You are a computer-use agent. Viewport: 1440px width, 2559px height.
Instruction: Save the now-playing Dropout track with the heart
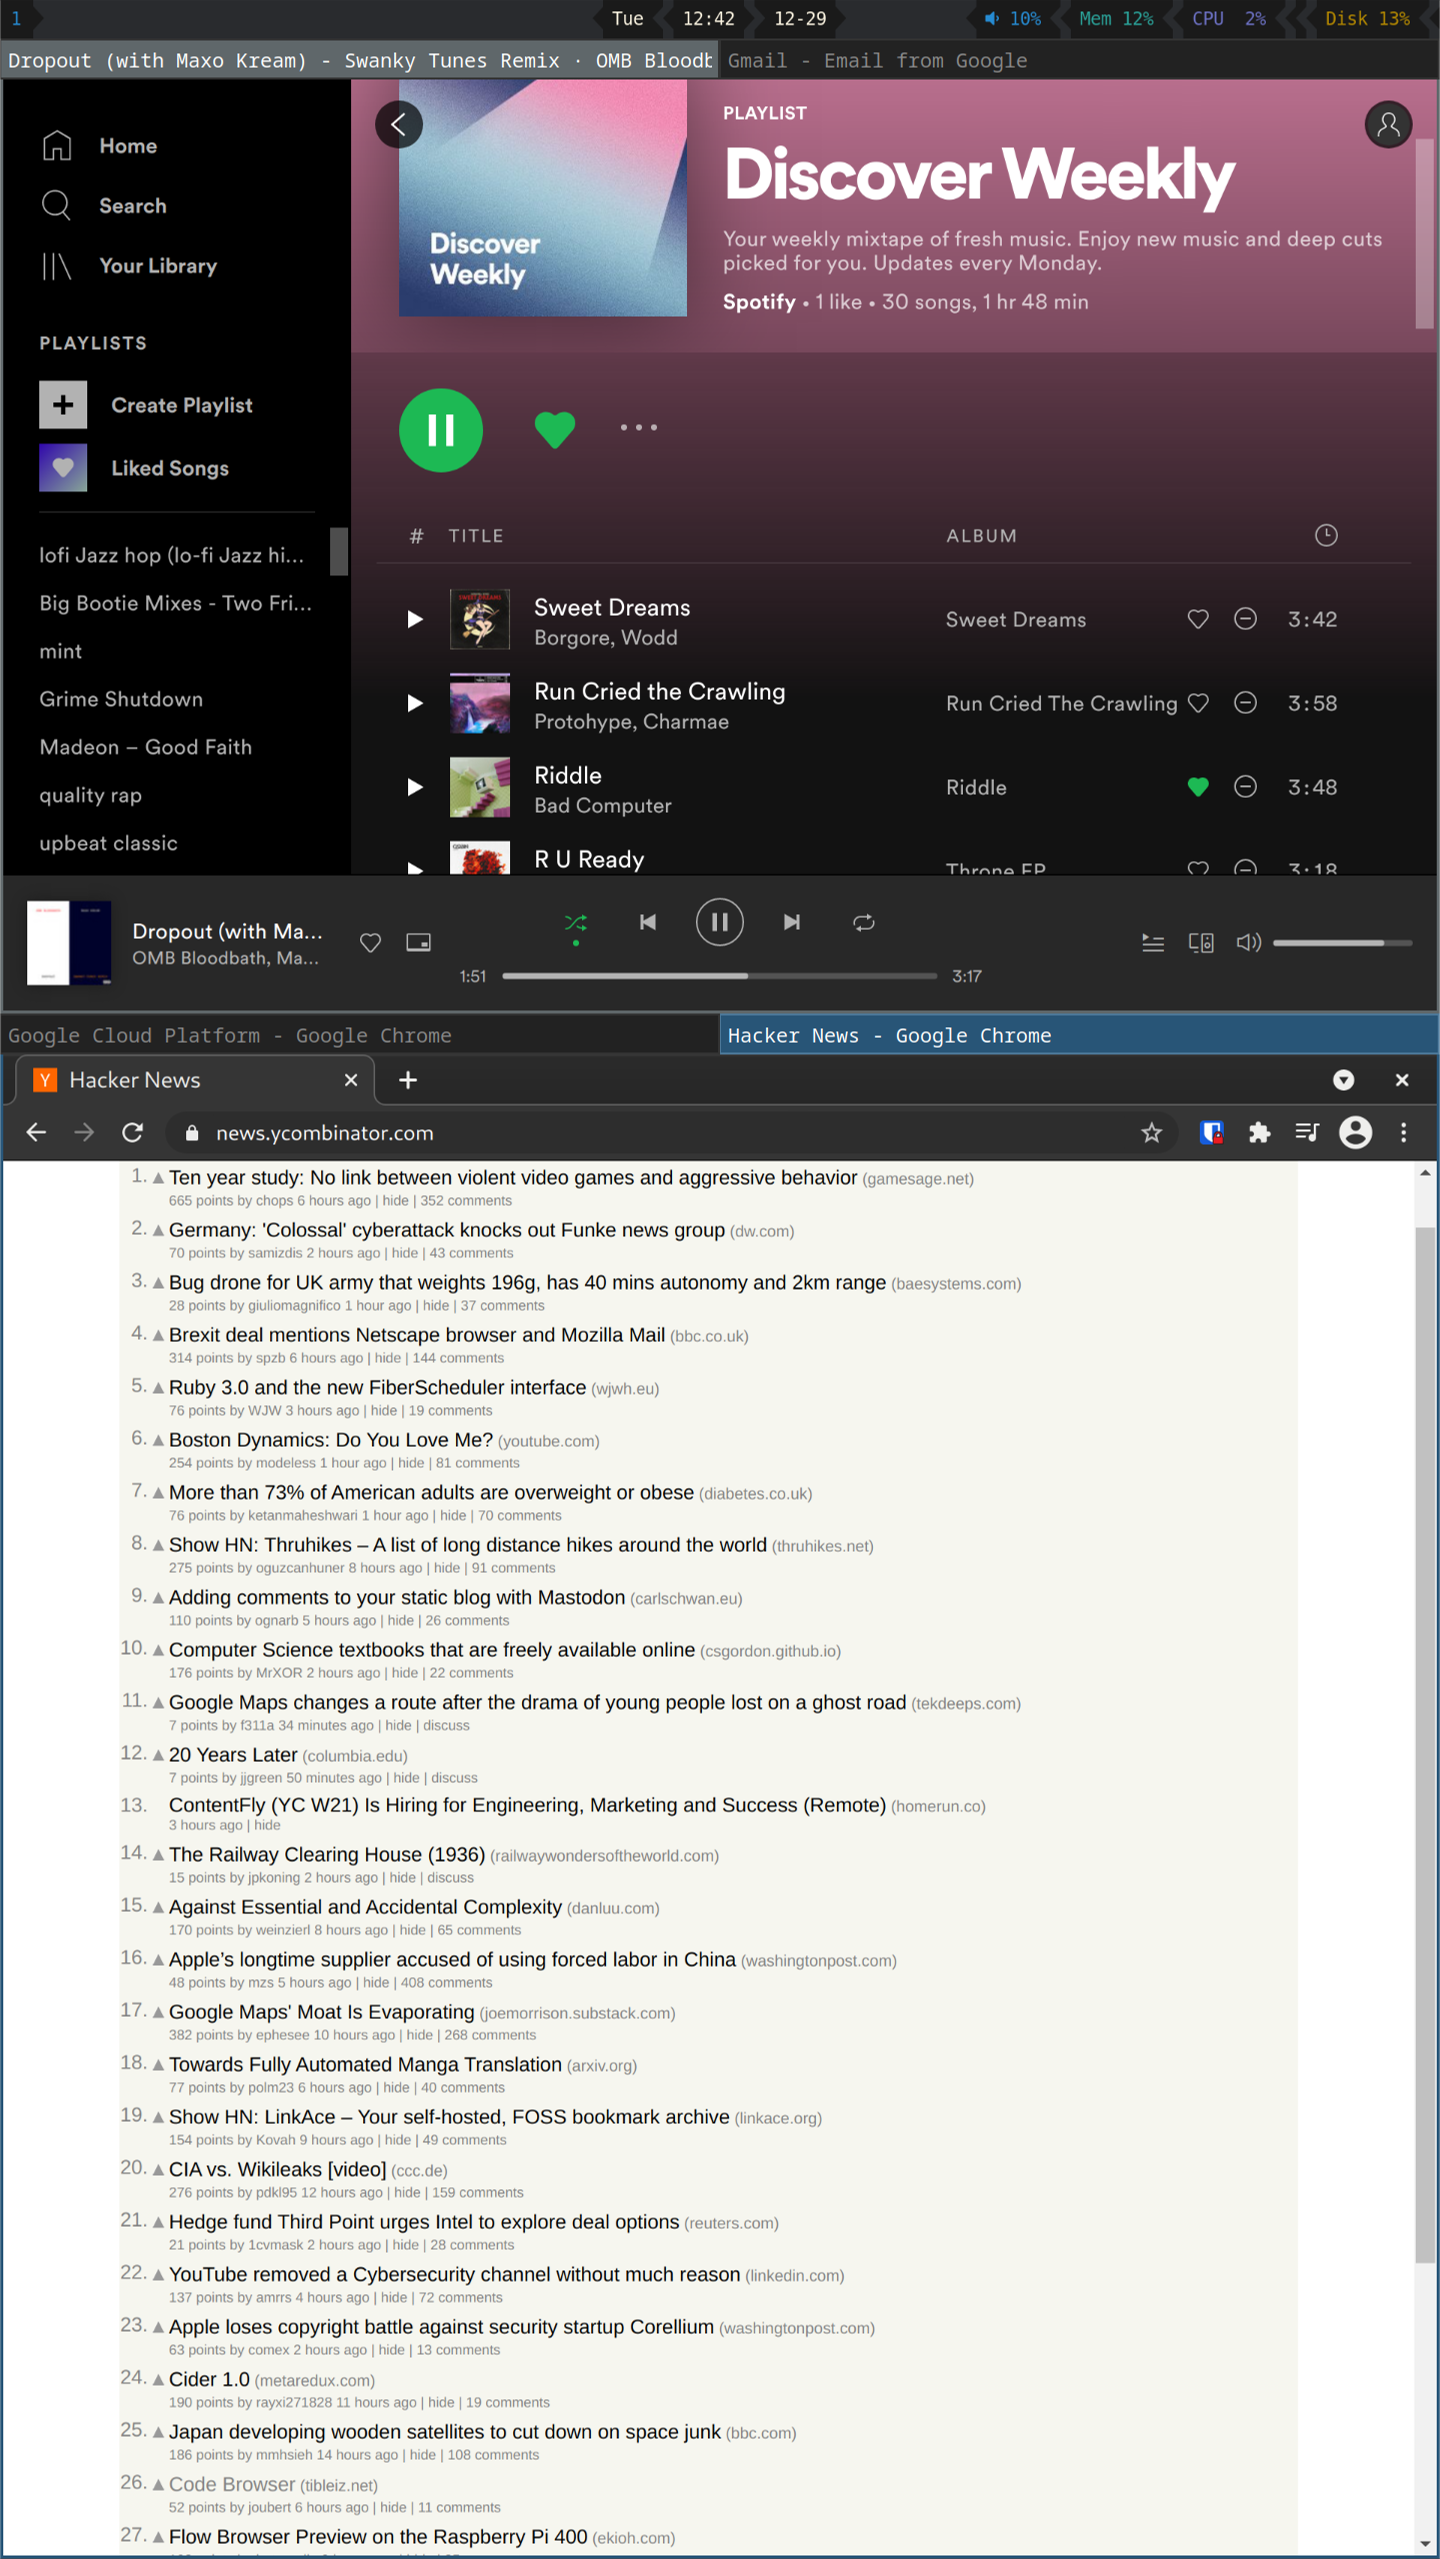click(370, 943)
